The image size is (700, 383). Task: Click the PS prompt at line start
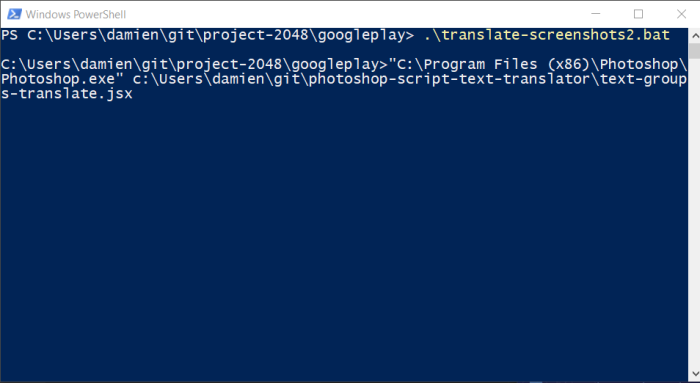pos(9,35)
